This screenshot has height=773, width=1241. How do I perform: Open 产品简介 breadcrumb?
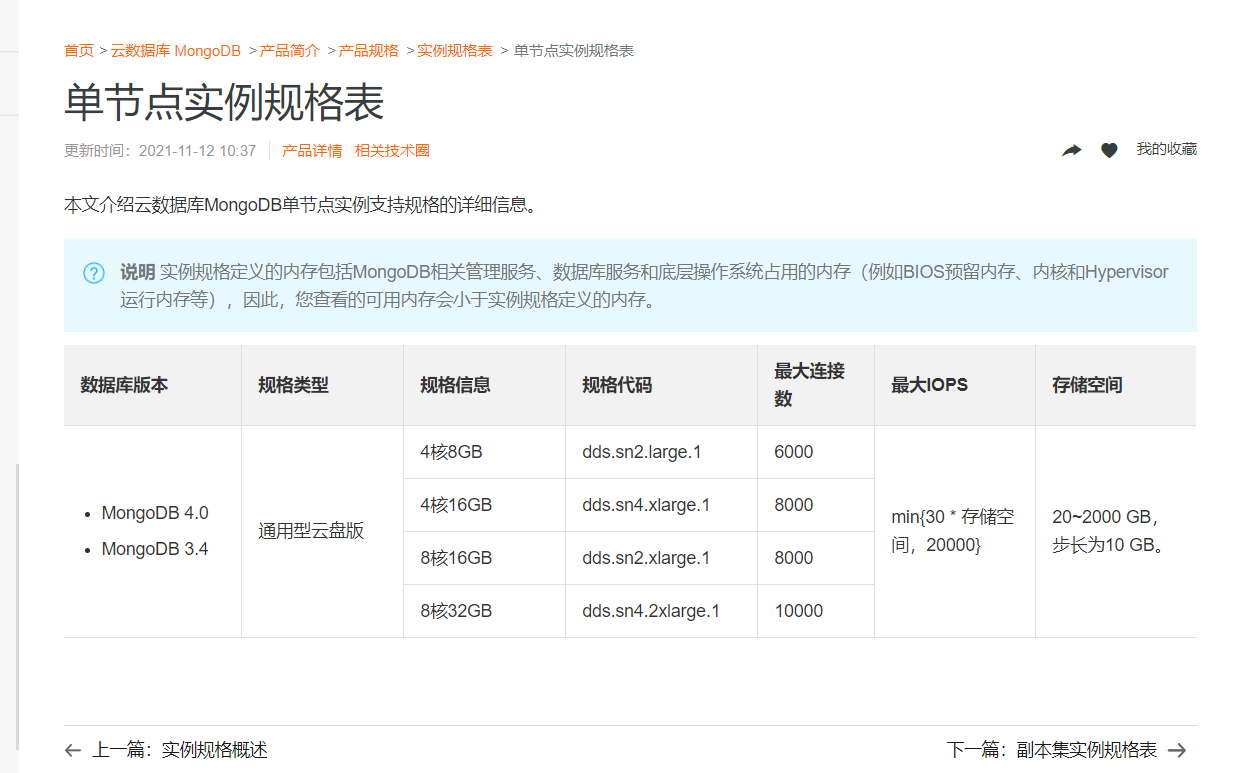click(290, 50)
